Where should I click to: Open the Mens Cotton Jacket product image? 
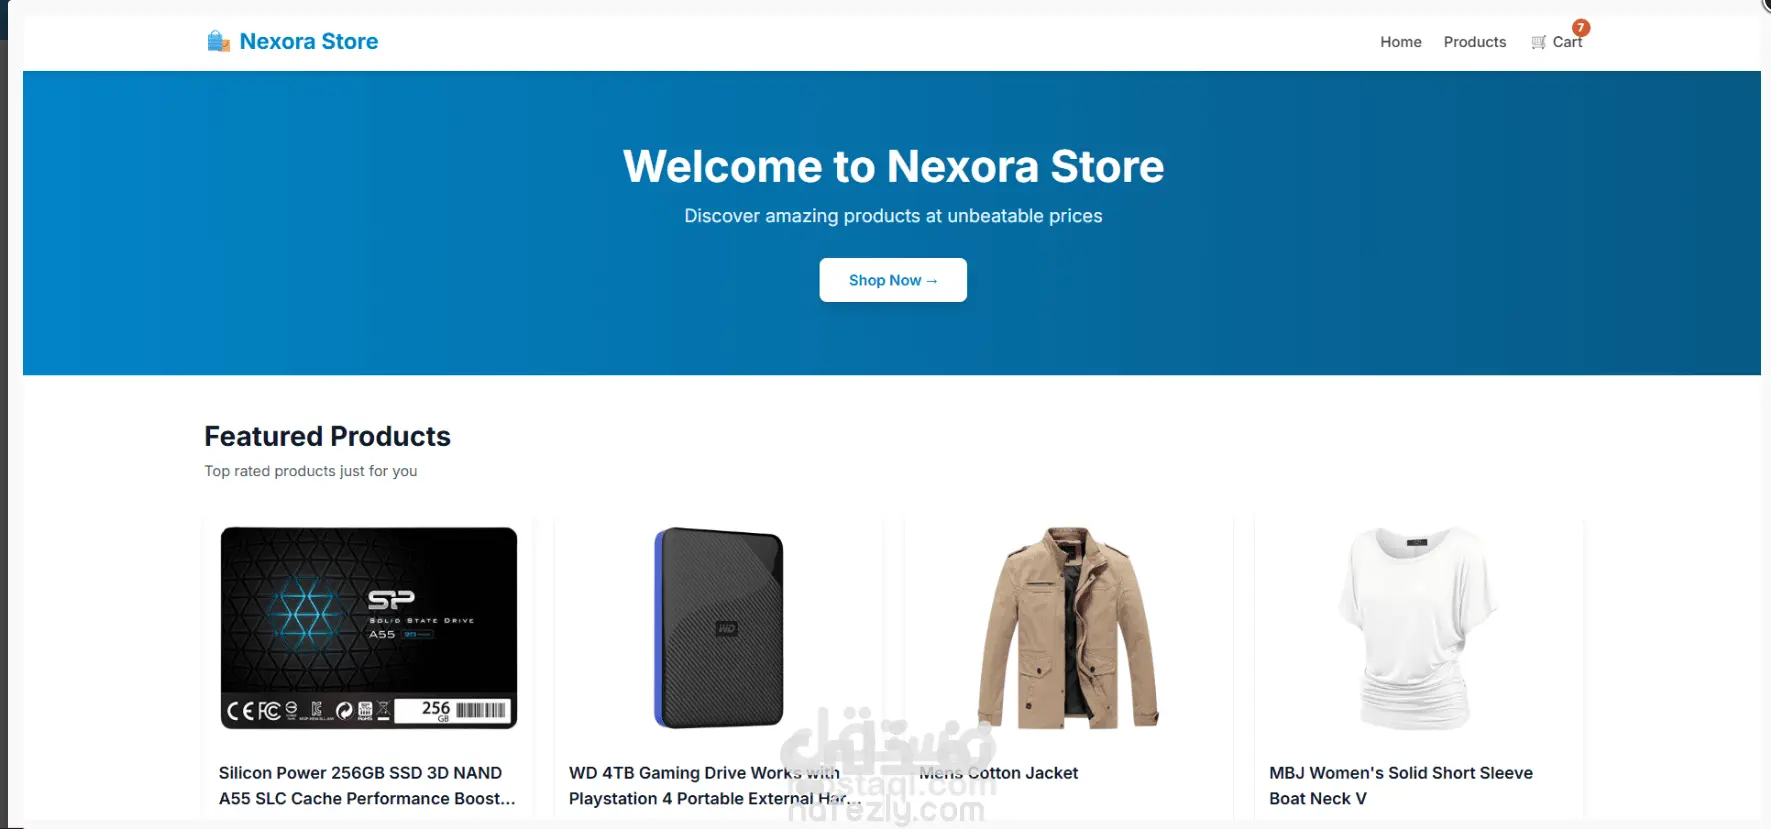click(x=1069, y=628)
